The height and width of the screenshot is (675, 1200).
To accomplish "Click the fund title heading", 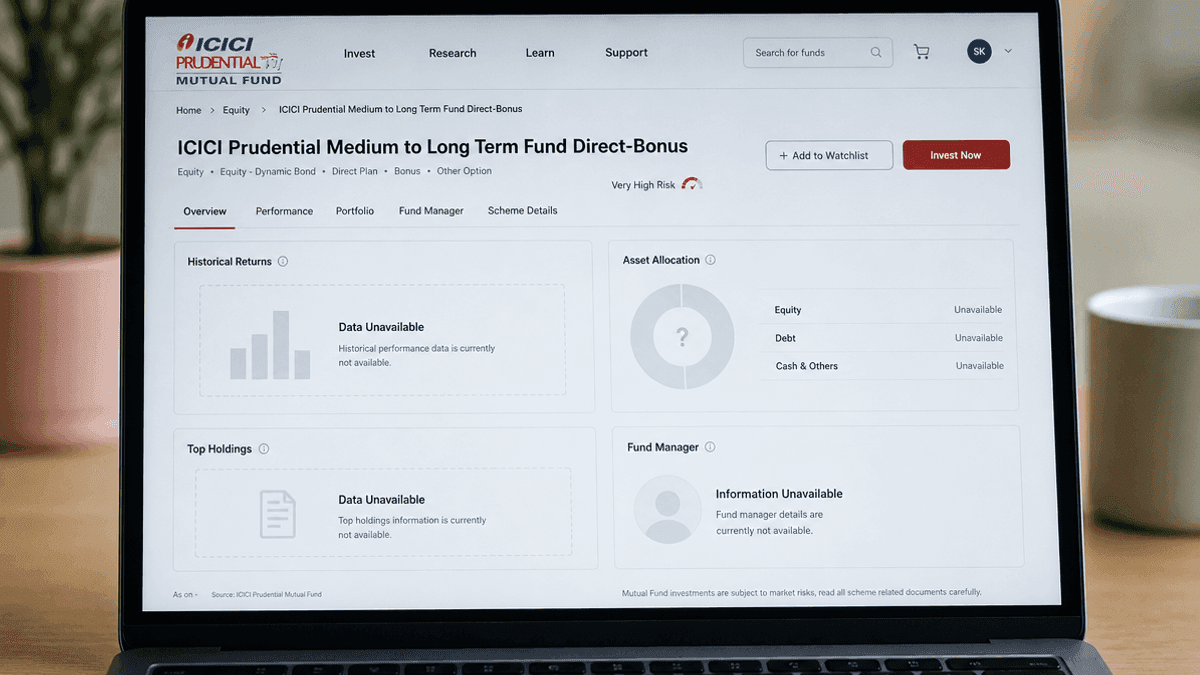I will (x=433, y=146).
